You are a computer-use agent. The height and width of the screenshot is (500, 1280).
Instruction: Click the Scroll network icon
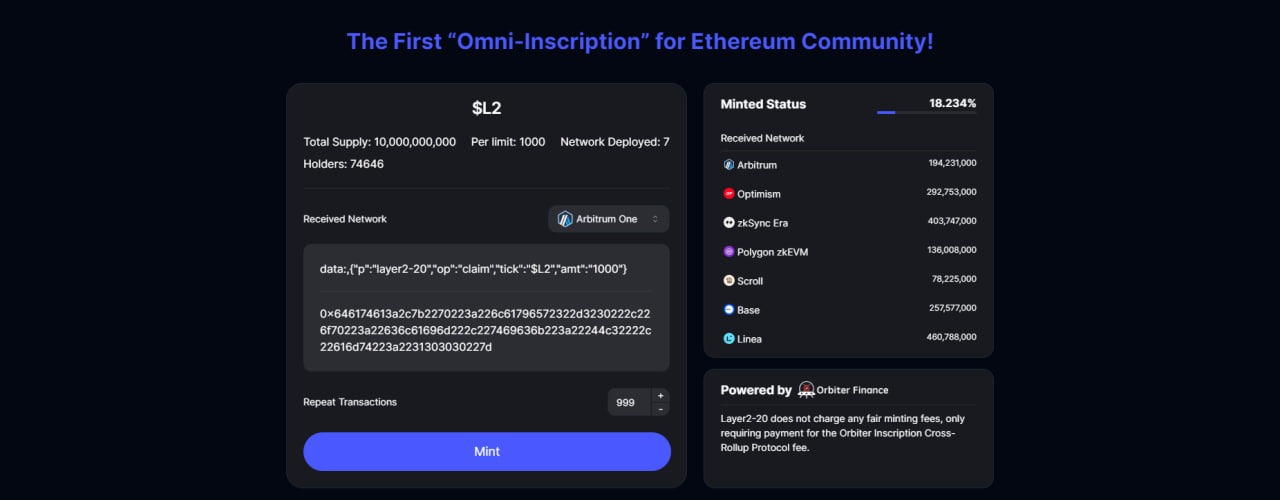tap(728, 281)
